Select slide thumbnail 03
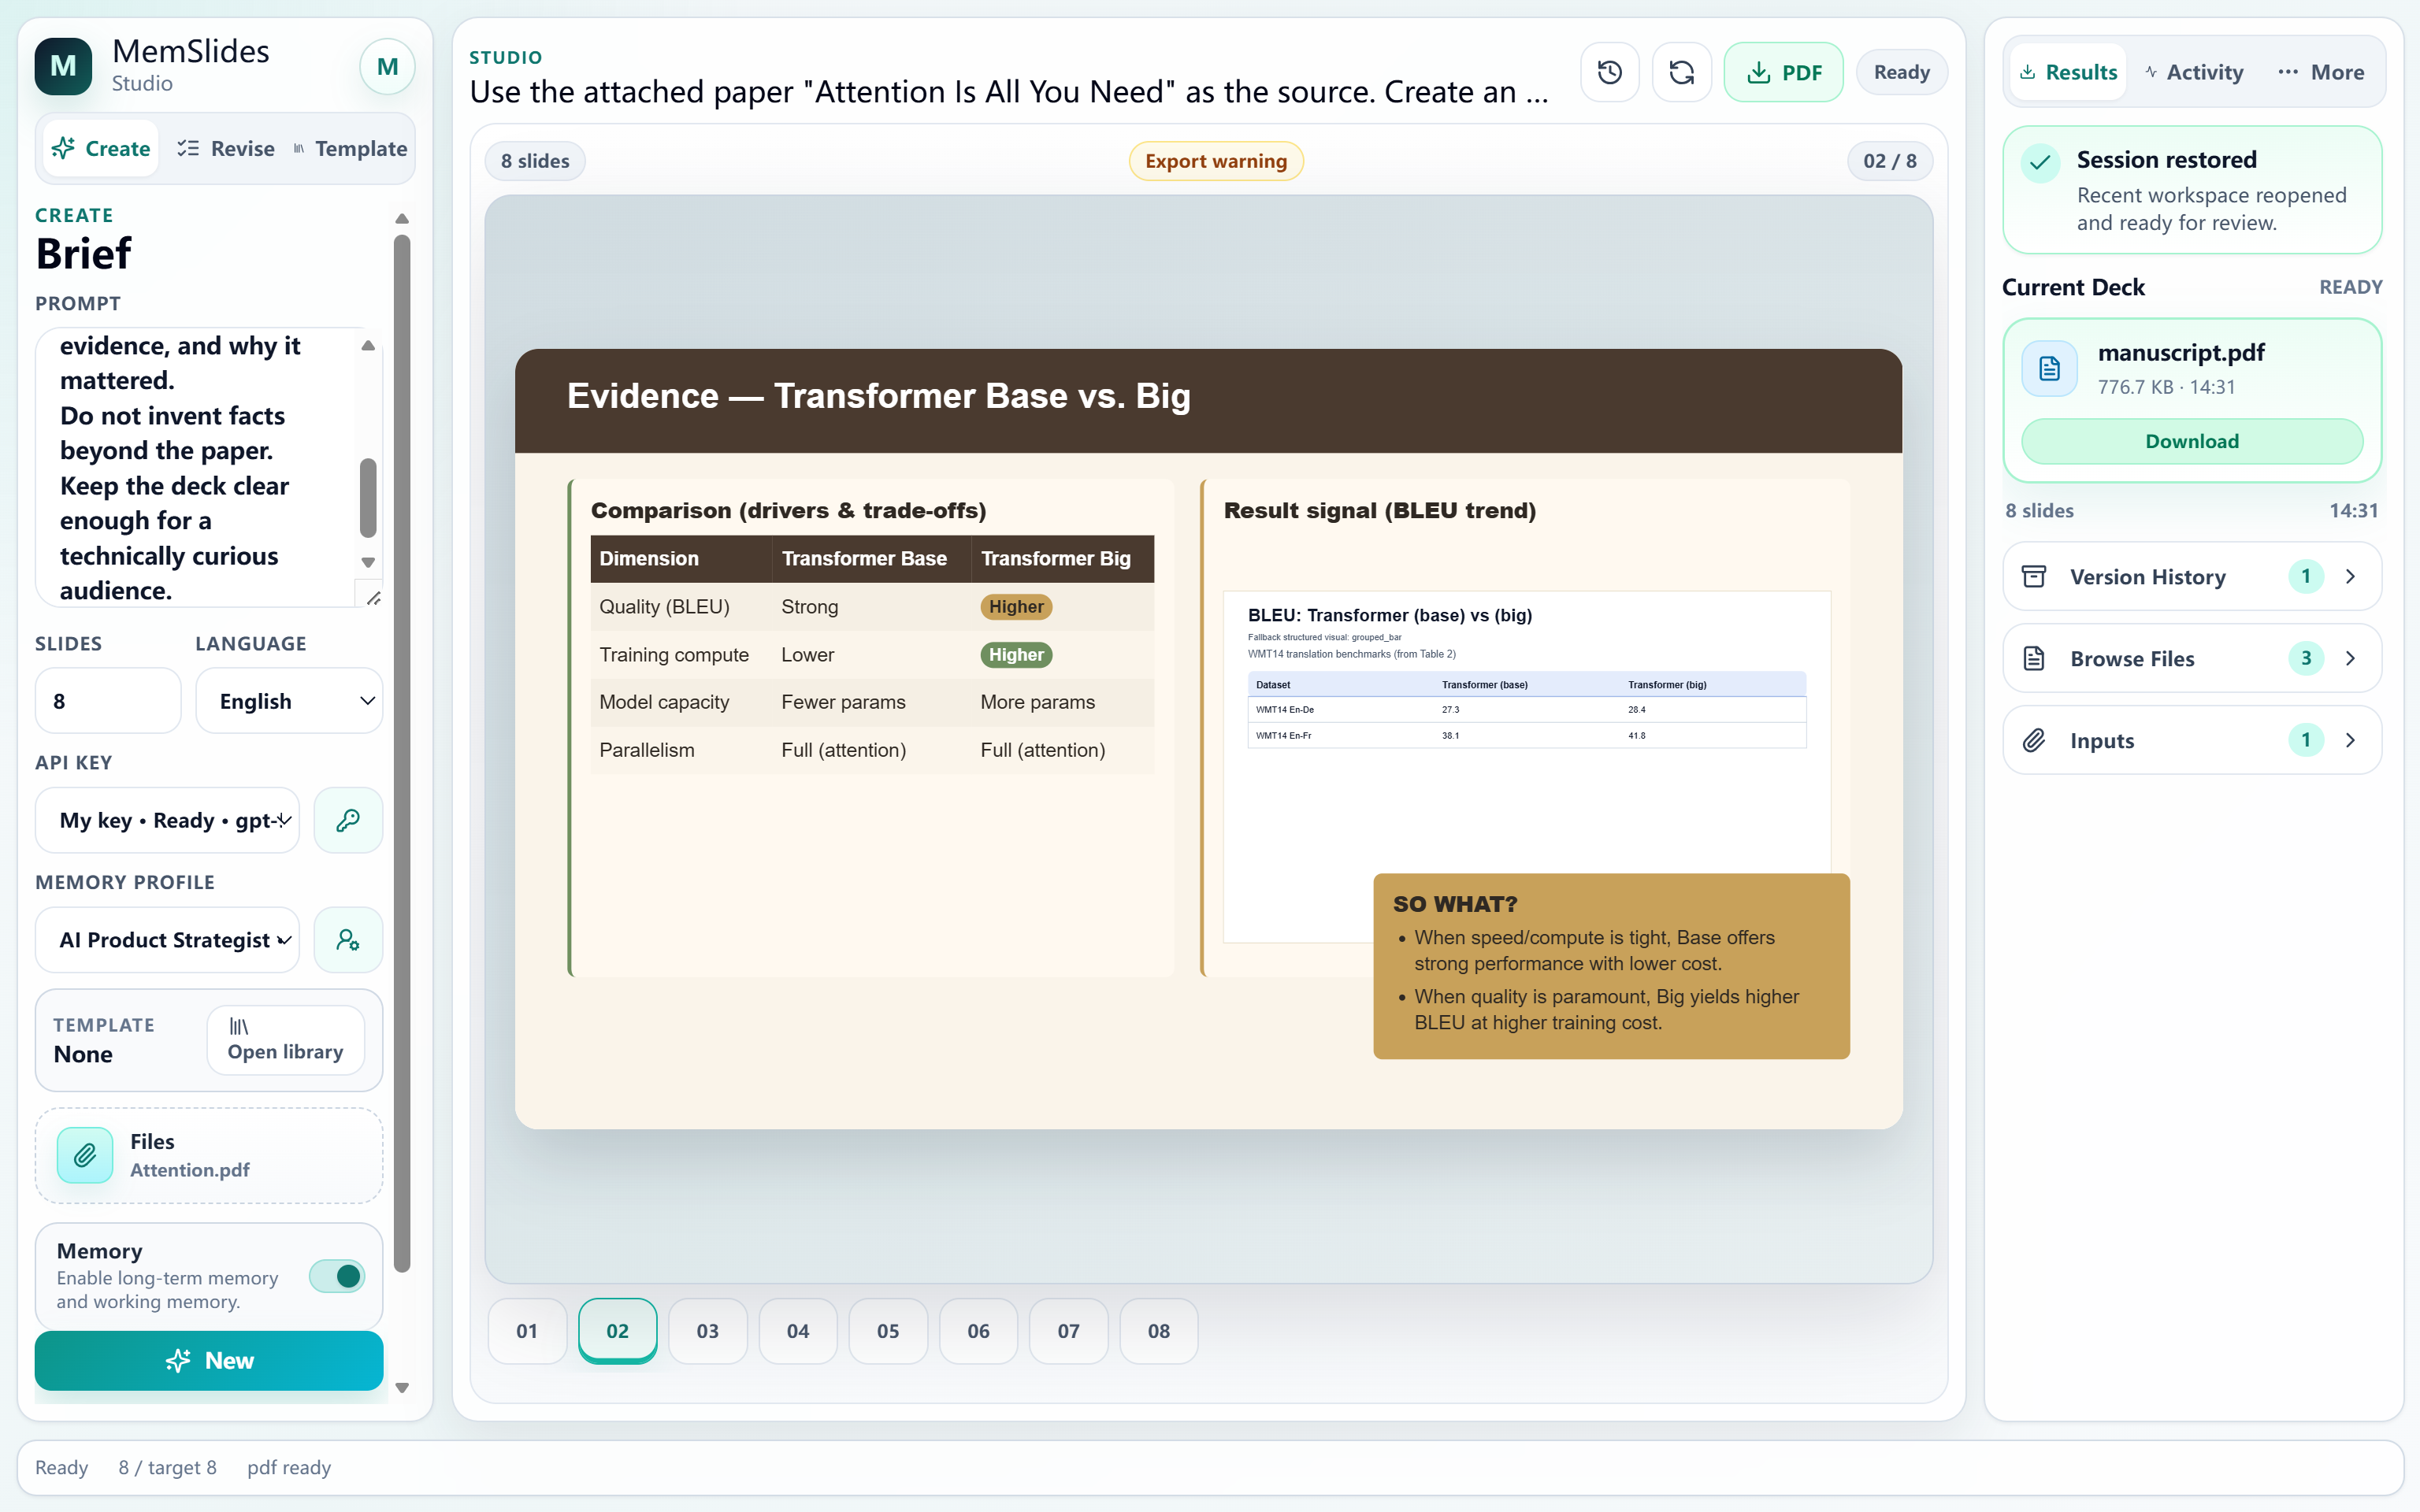Viewport: 2420px width, 1512px height. point(708,1331)
